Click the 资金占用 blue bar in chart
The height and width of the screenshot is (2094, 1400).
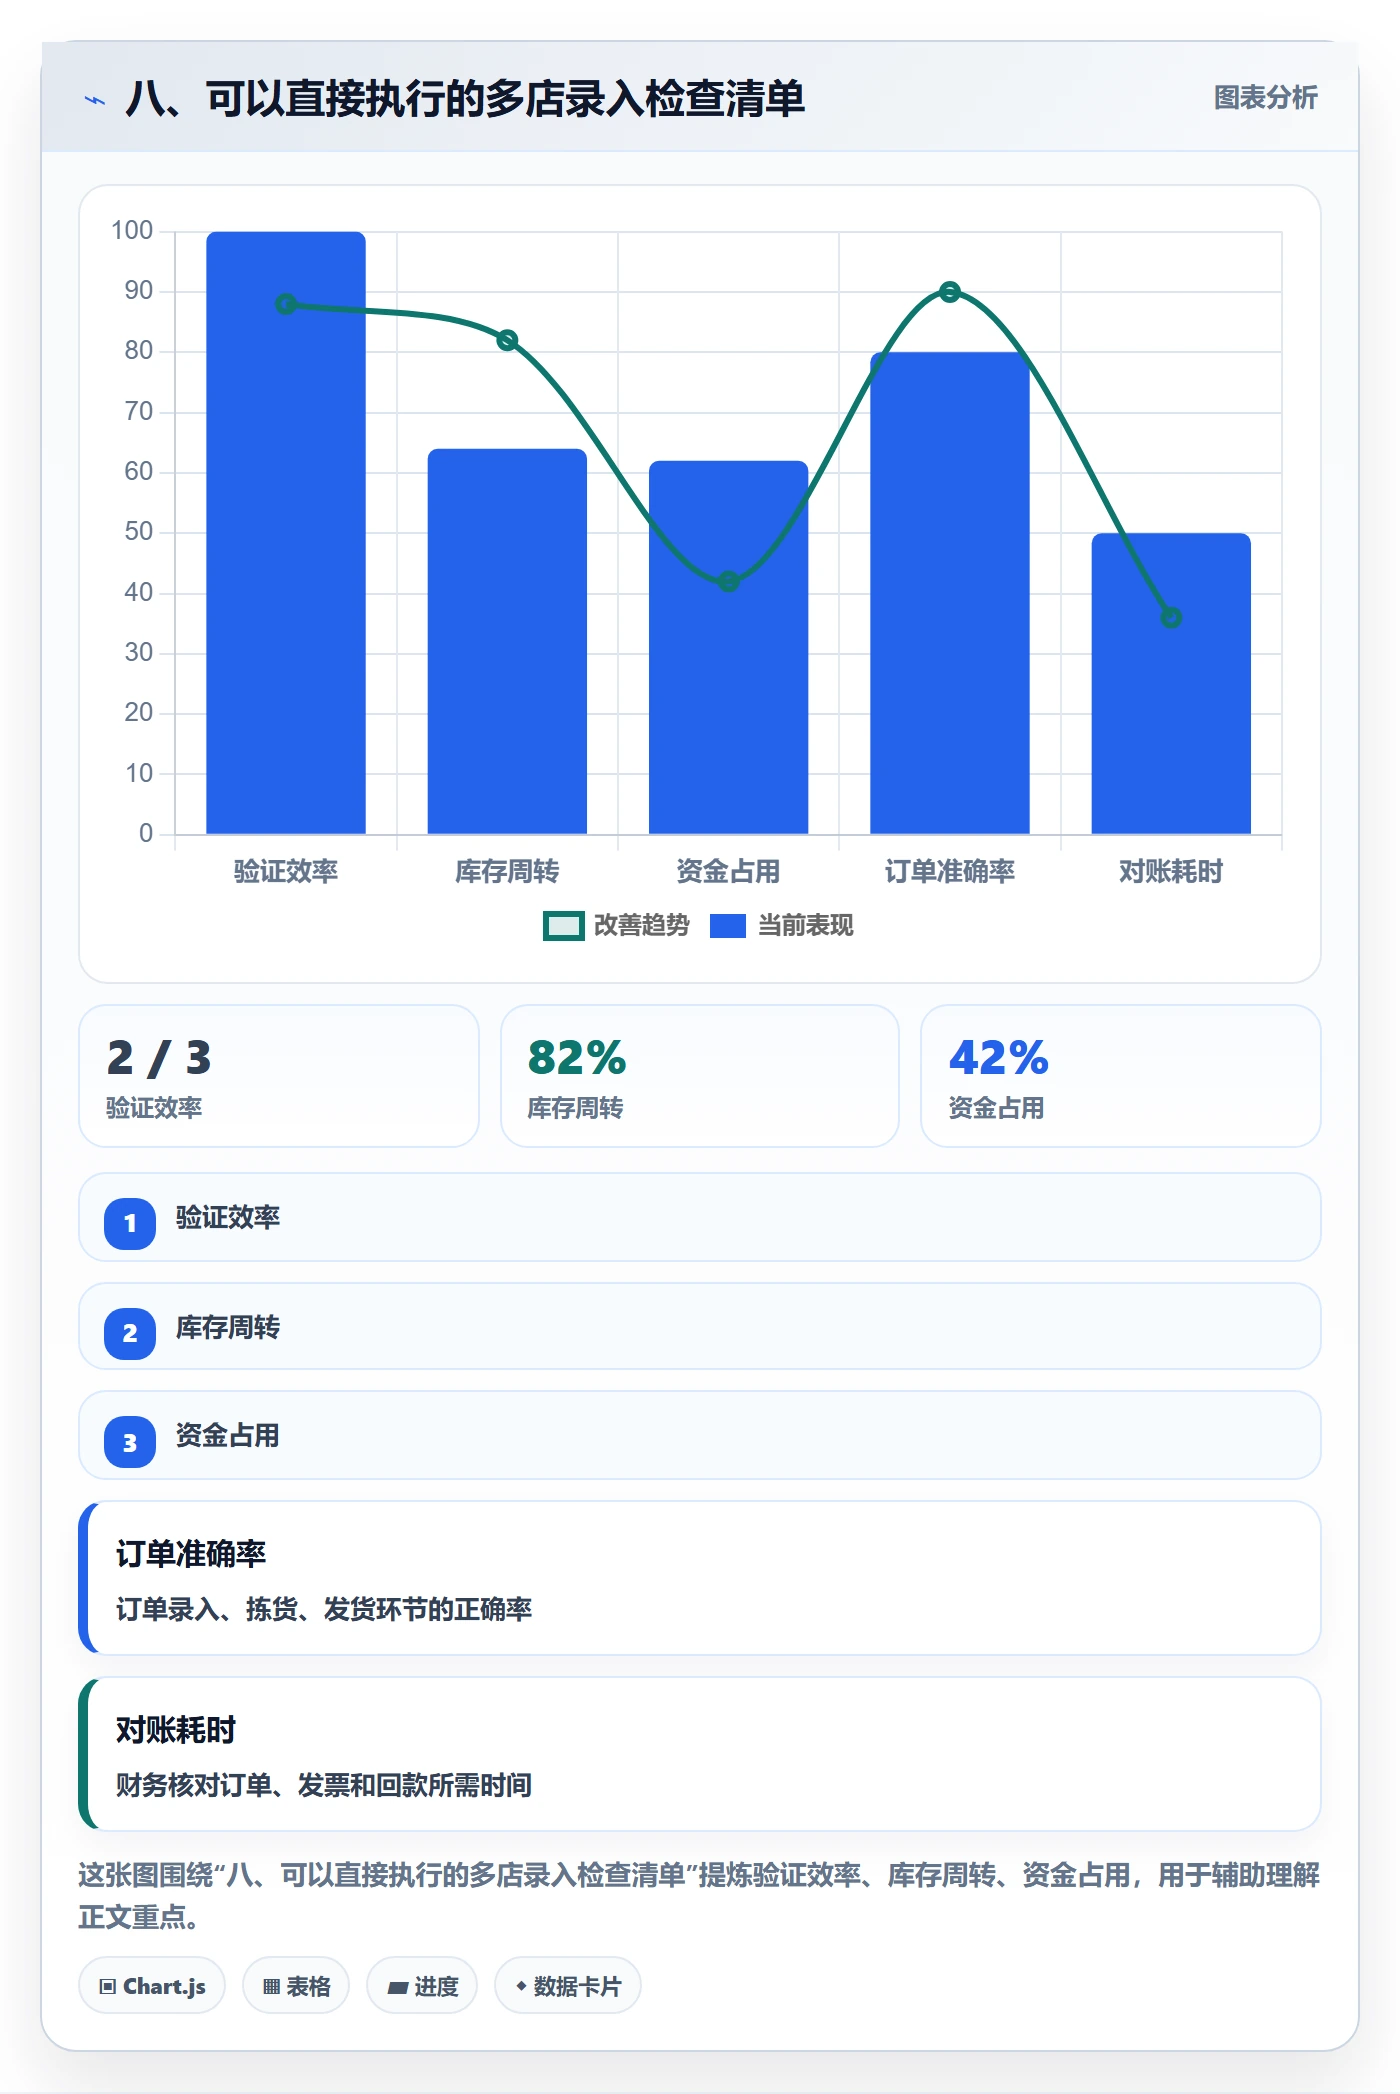[x=728, y=647]
